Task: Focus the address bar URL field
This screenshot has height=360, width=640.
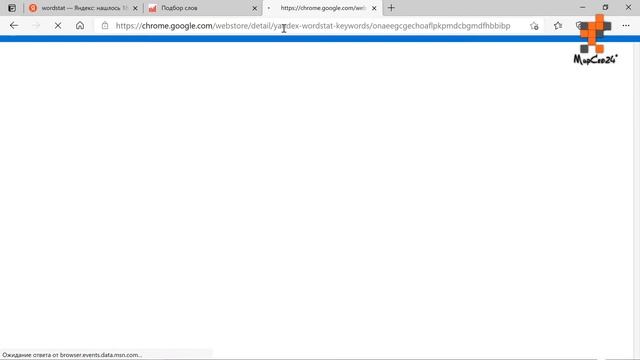Action: click(x=313, y=26)
